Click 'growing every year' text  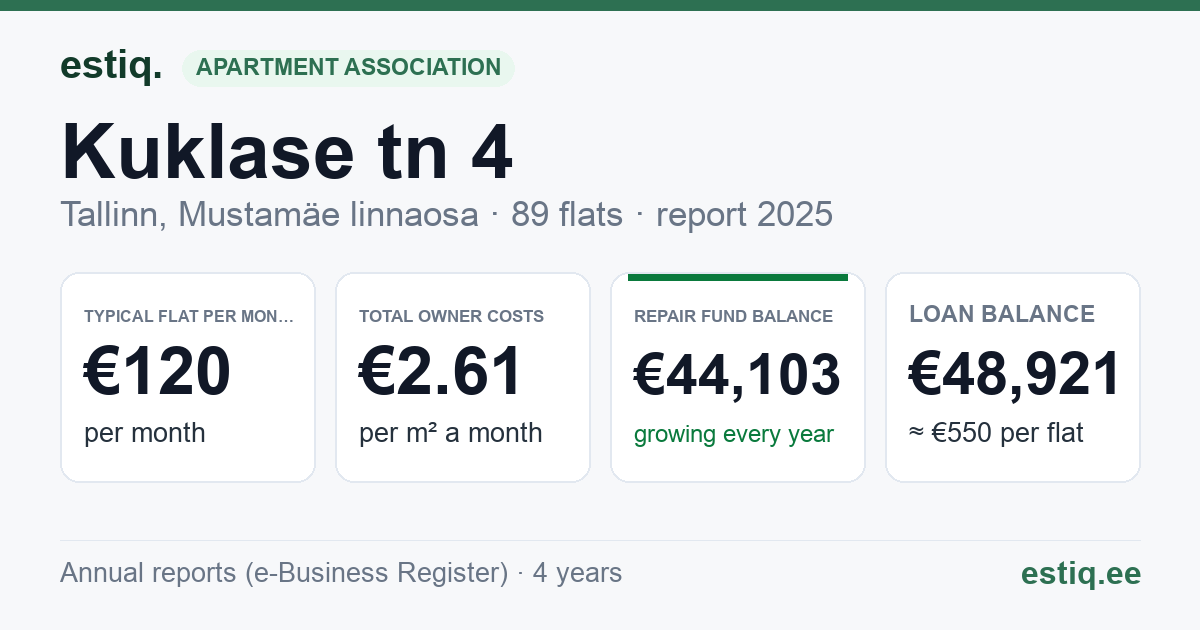tap(734, 434)
